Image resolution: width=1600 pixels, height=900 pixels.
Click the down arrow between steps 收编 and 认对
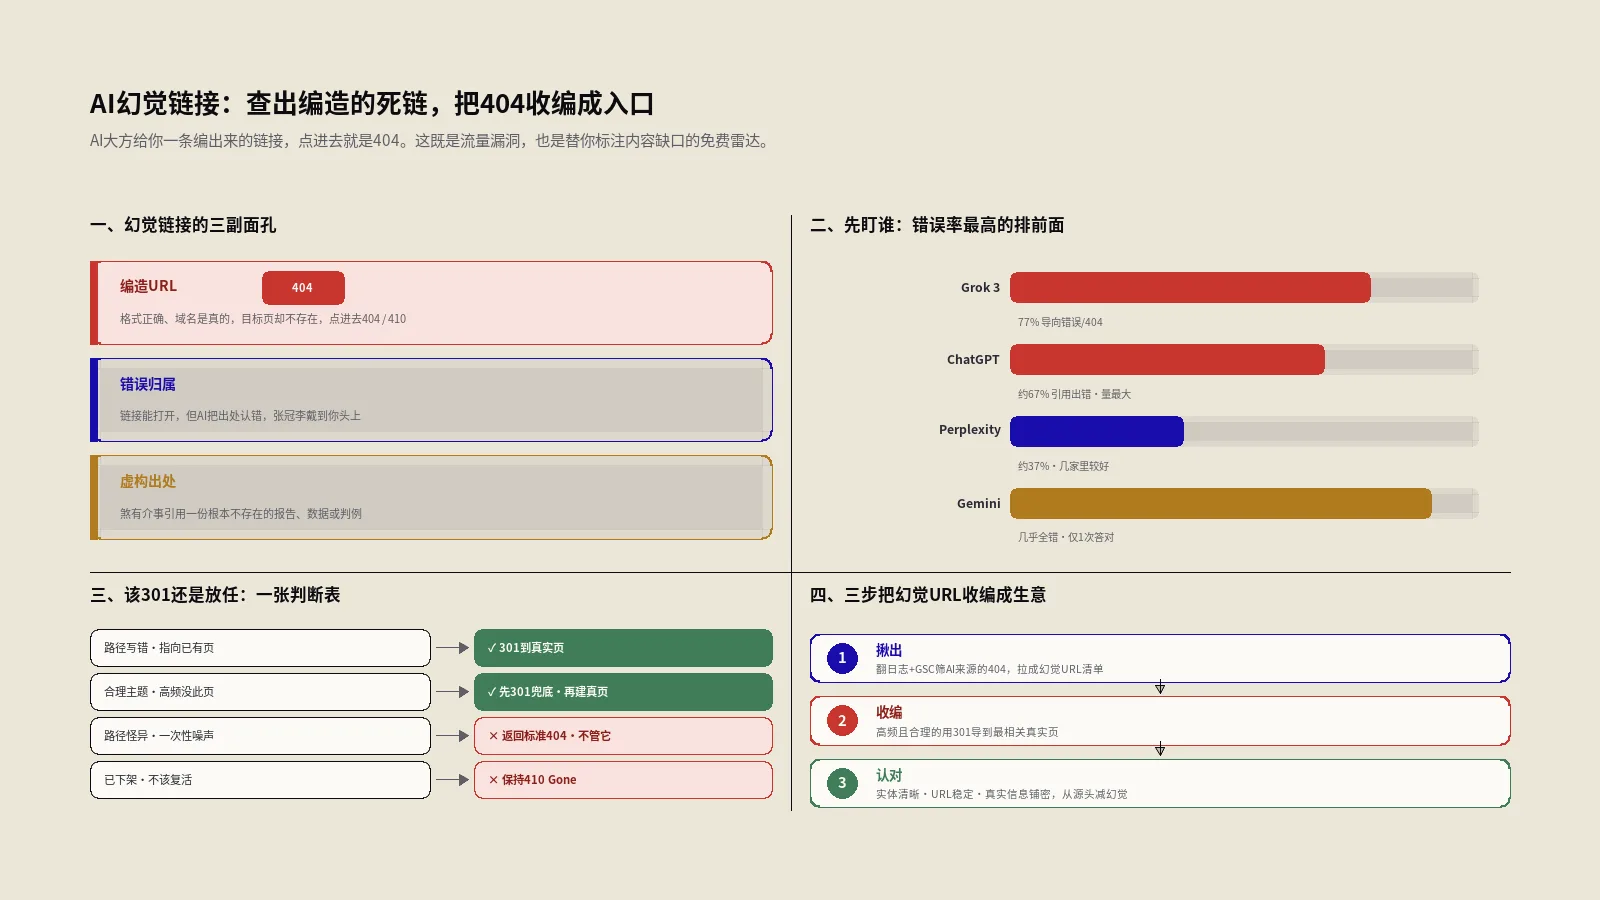[x=1160, y=750]
